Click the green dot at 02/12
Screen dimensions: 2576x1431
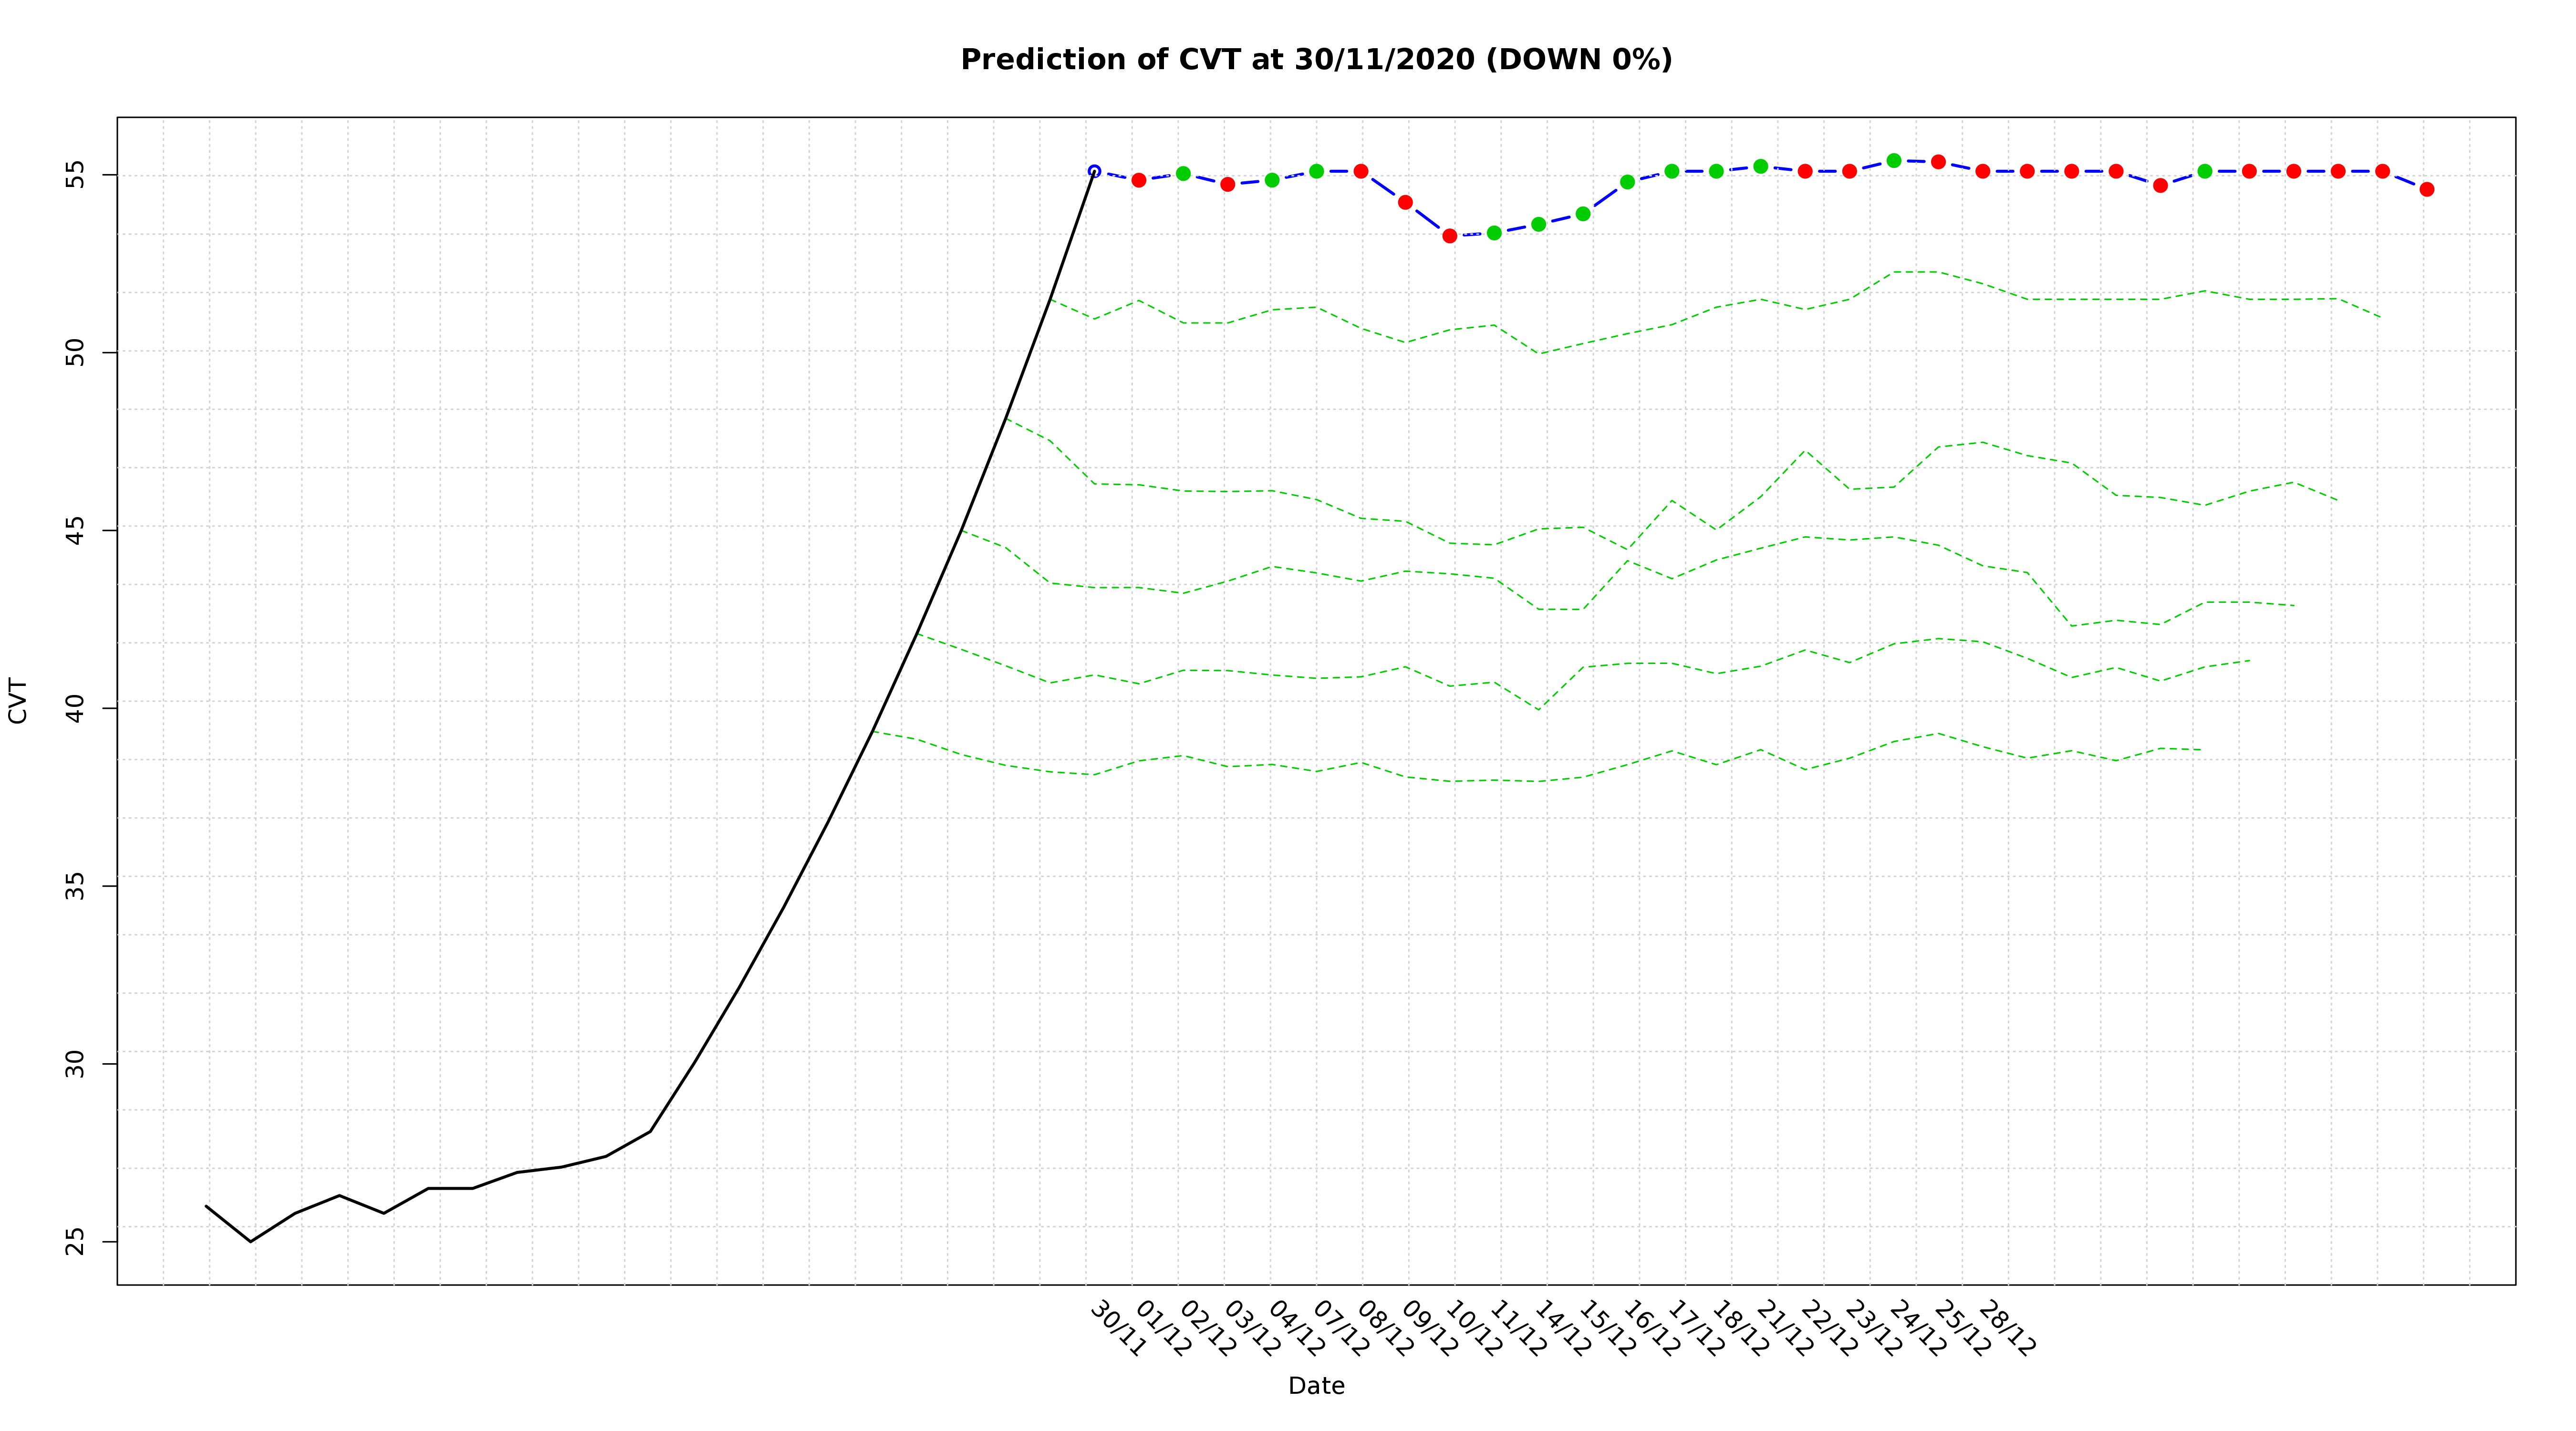coord(1183,173)
